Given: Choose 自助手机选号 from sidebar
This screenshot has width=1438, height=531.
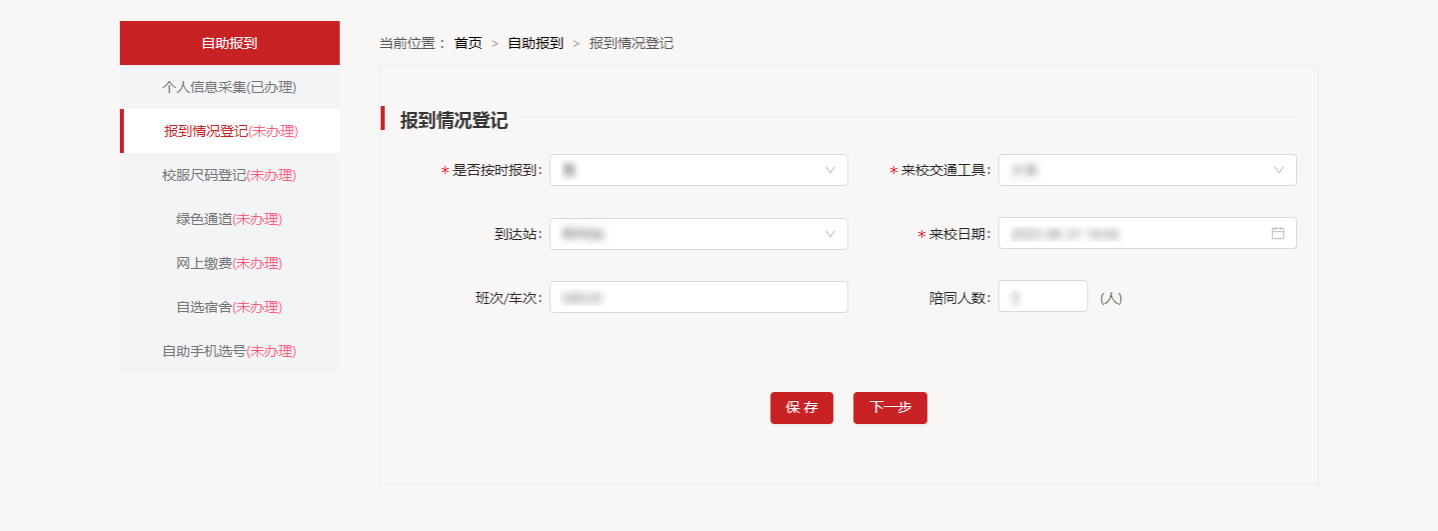Looking at the screenshot, I should click(x=229, y=351).
